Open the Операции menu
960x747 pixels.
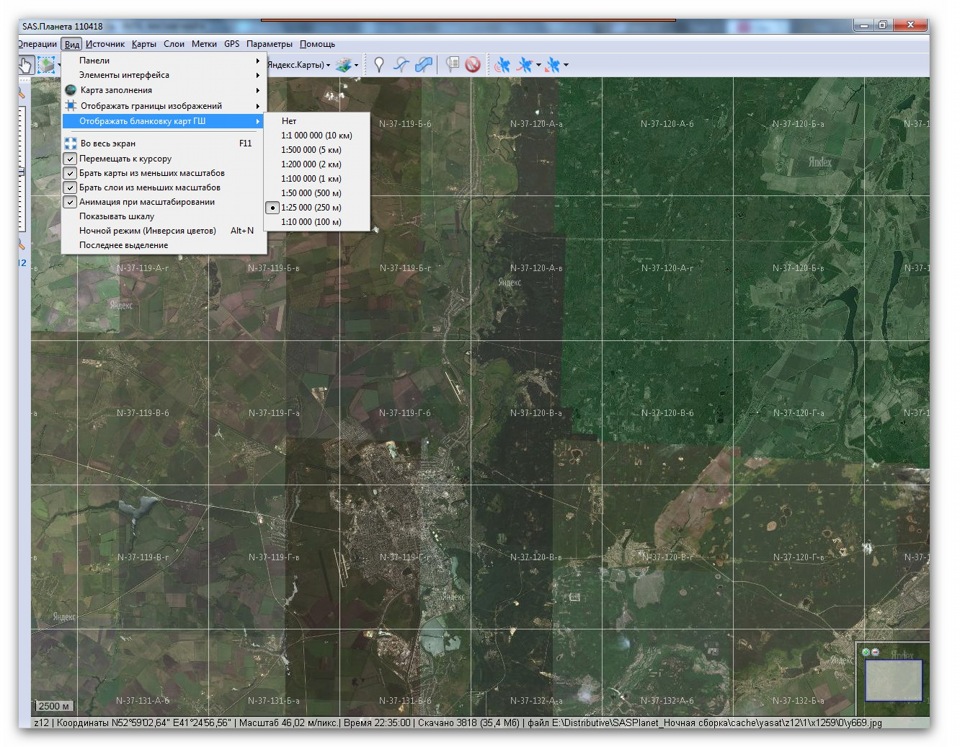tap(37, 44)
